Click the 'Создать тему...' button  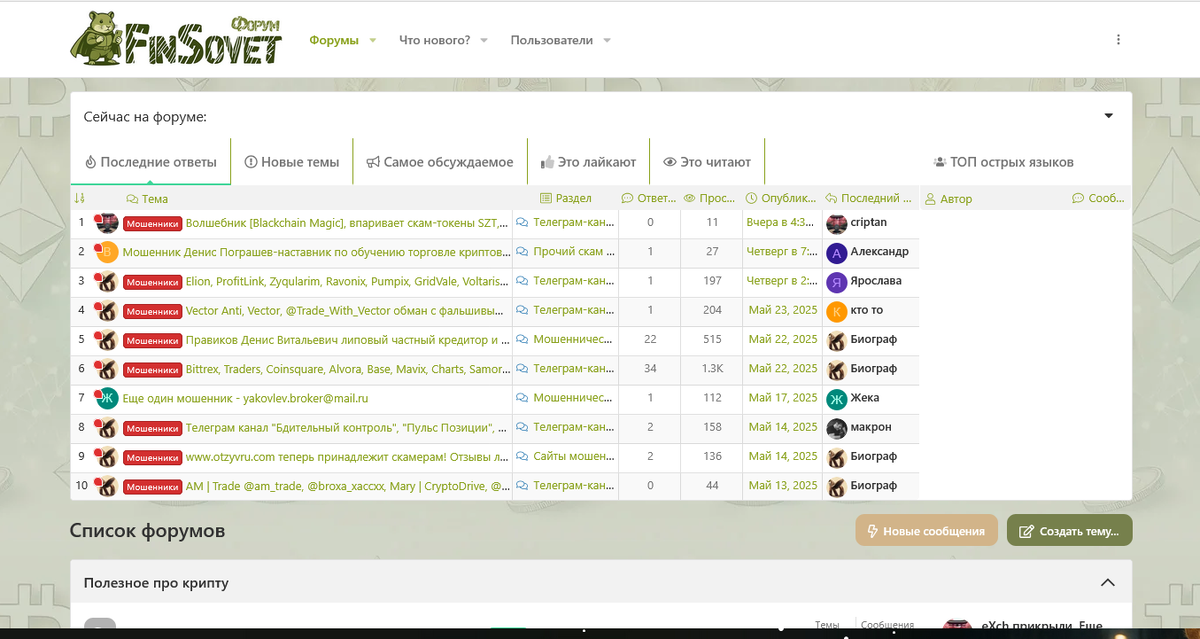coord(1070,531)
